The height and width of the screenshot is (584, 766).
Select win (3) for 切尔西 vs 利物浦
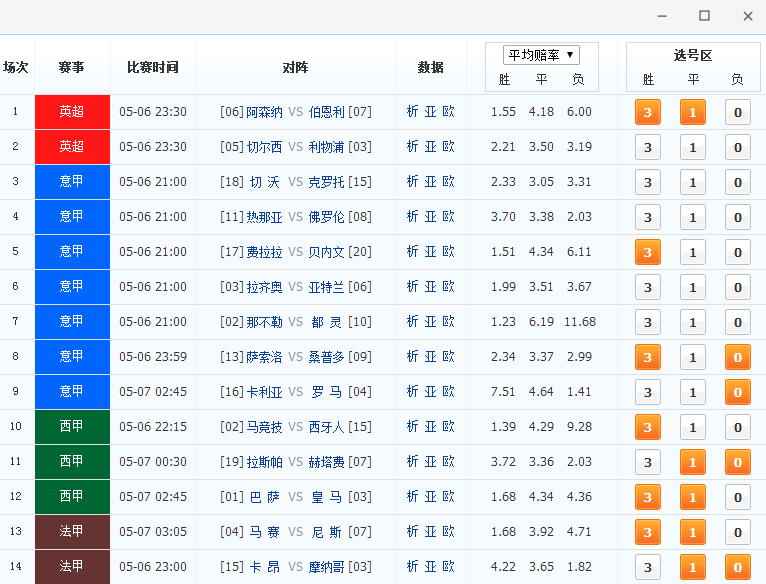click(648, 147)
